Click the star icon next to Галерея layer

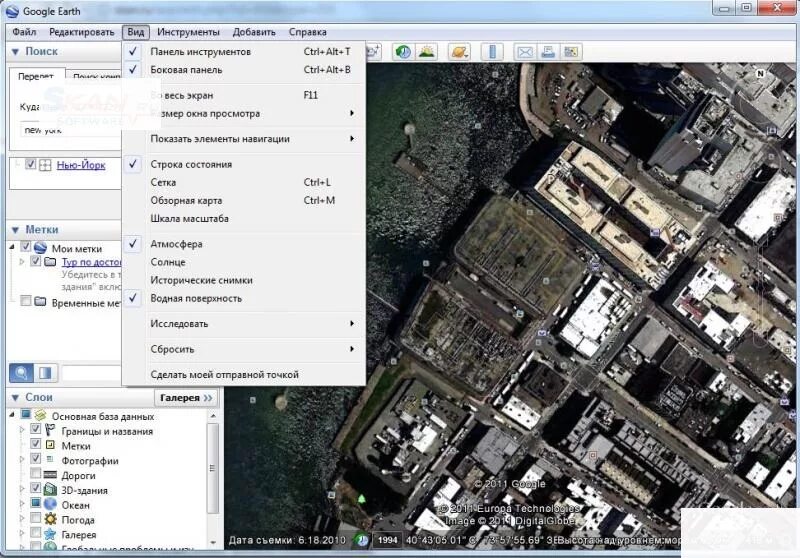(50, 534)
